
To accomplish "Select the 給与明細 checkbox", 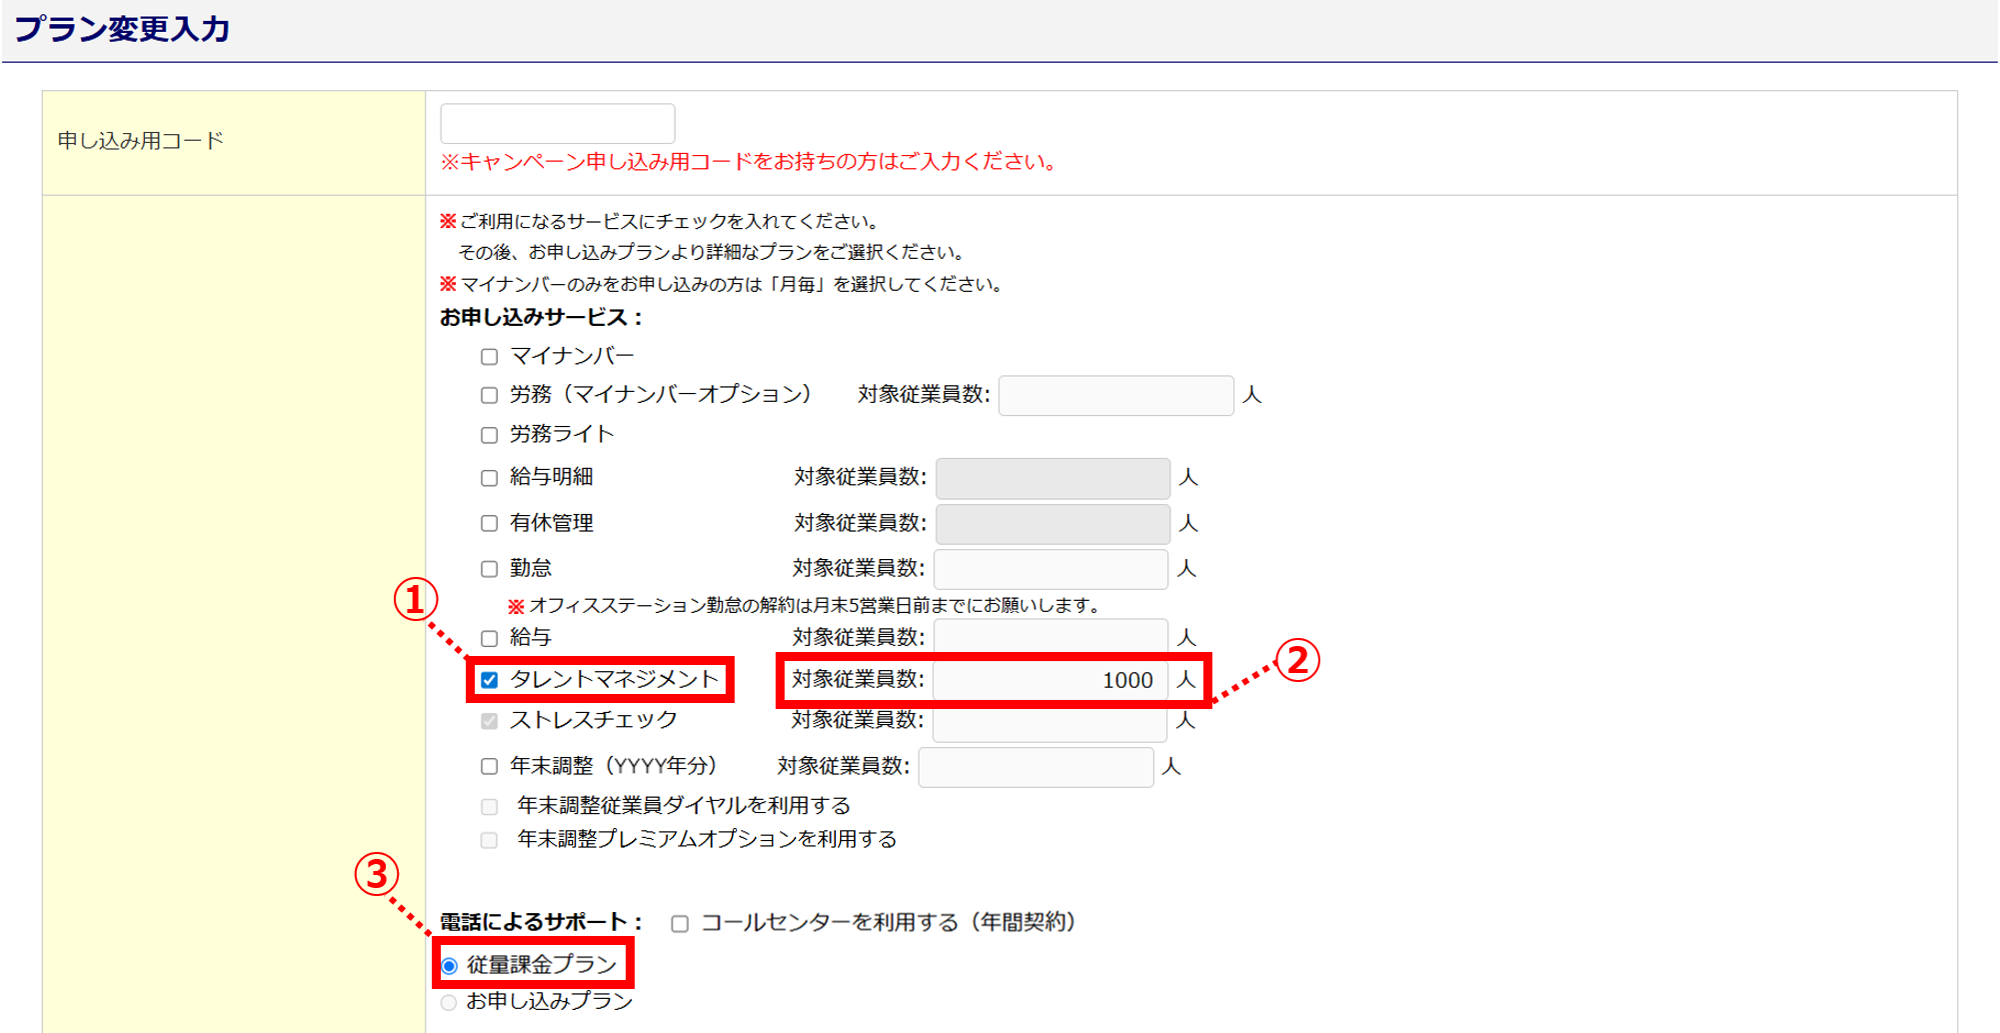I will pos(489,478).
